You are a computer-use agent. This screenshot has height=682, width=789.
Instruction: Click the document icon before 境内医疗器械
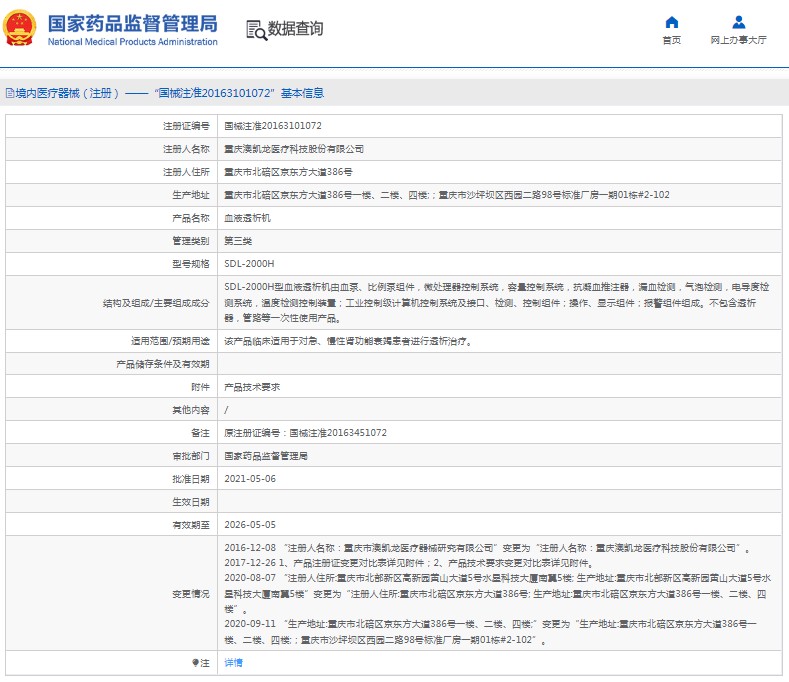tap(10, 93)
